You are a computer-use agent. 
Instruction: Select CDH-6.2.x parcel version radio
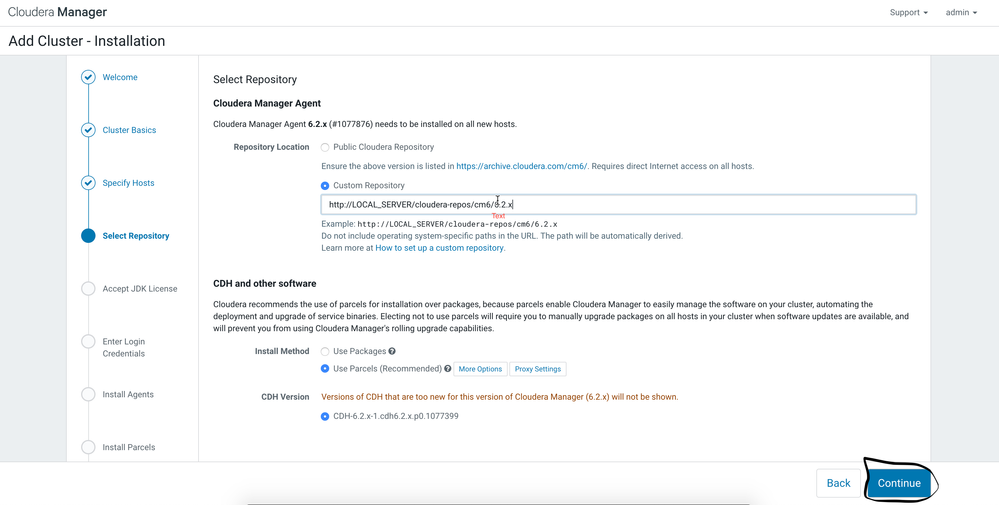(325, 416)
